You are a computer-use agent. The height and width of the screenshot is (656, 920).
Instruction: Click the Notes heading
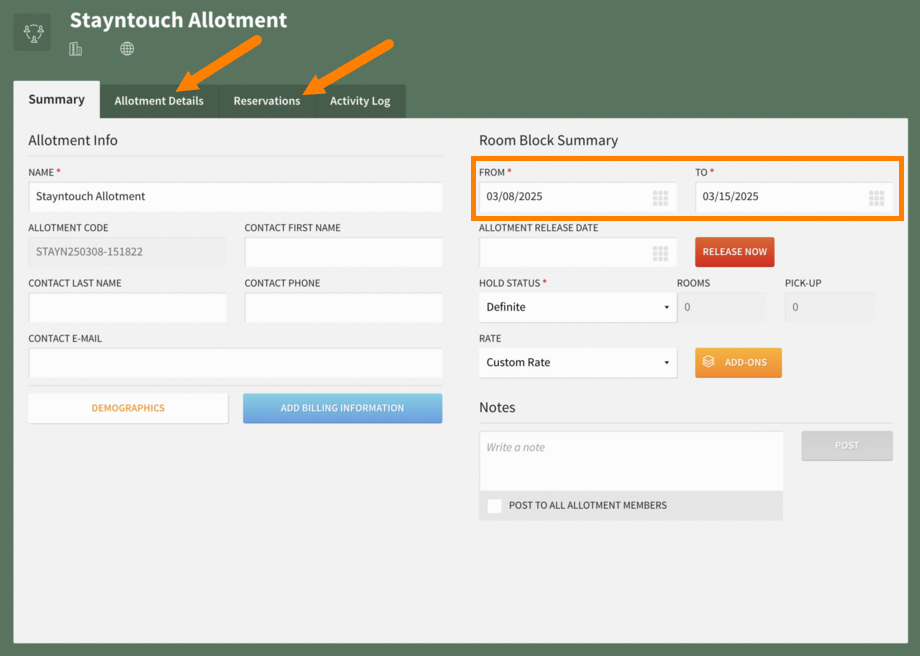click(497, 407)
